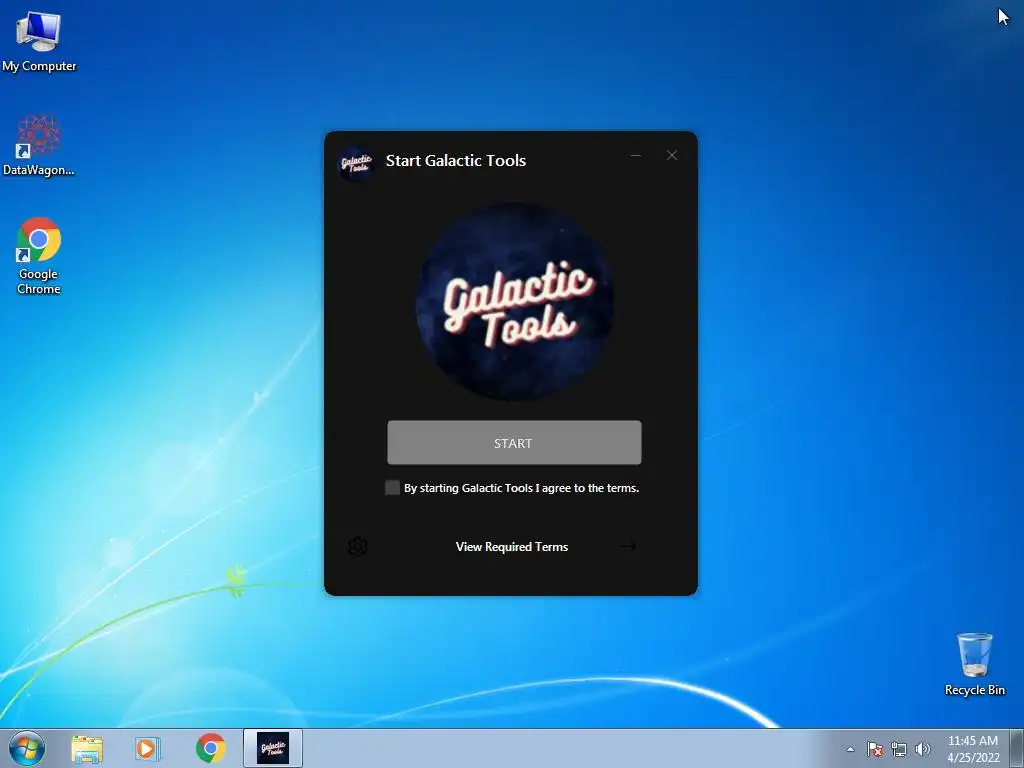Screen dimensions: 1024x768
Task: Click the START button in Galactic Tools
Action: [514, 443]
